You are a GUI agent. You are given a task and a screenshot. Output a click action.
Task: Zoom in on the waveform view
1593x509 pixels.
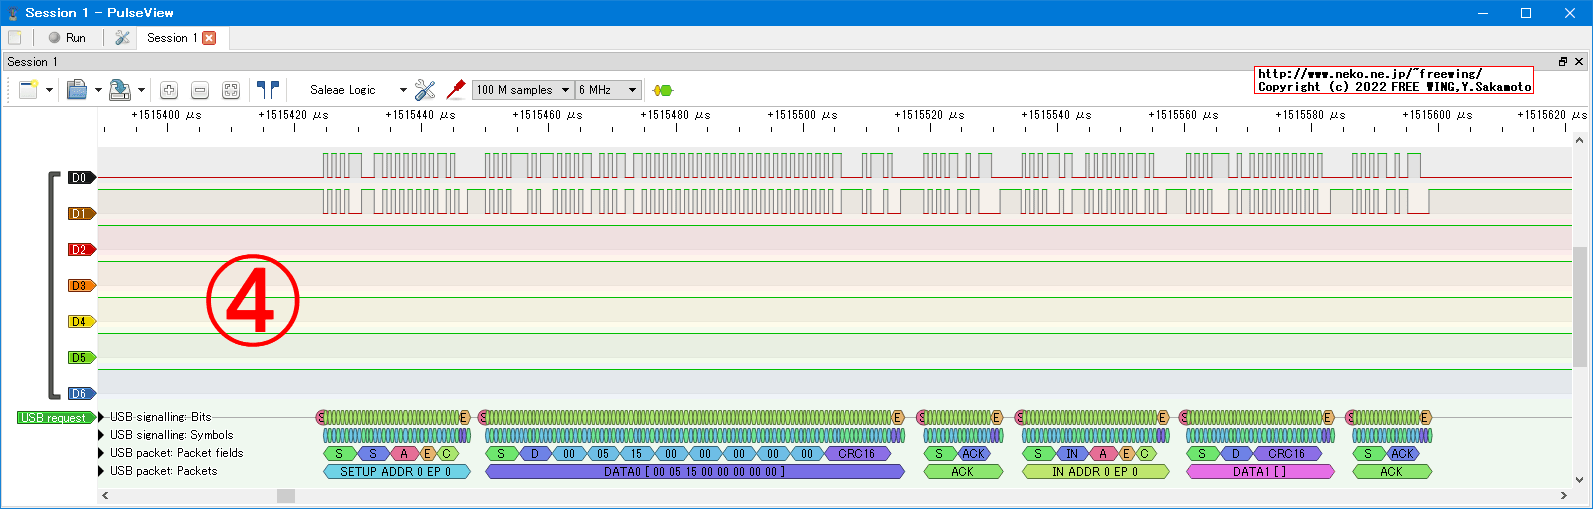(x=169, y=90)
